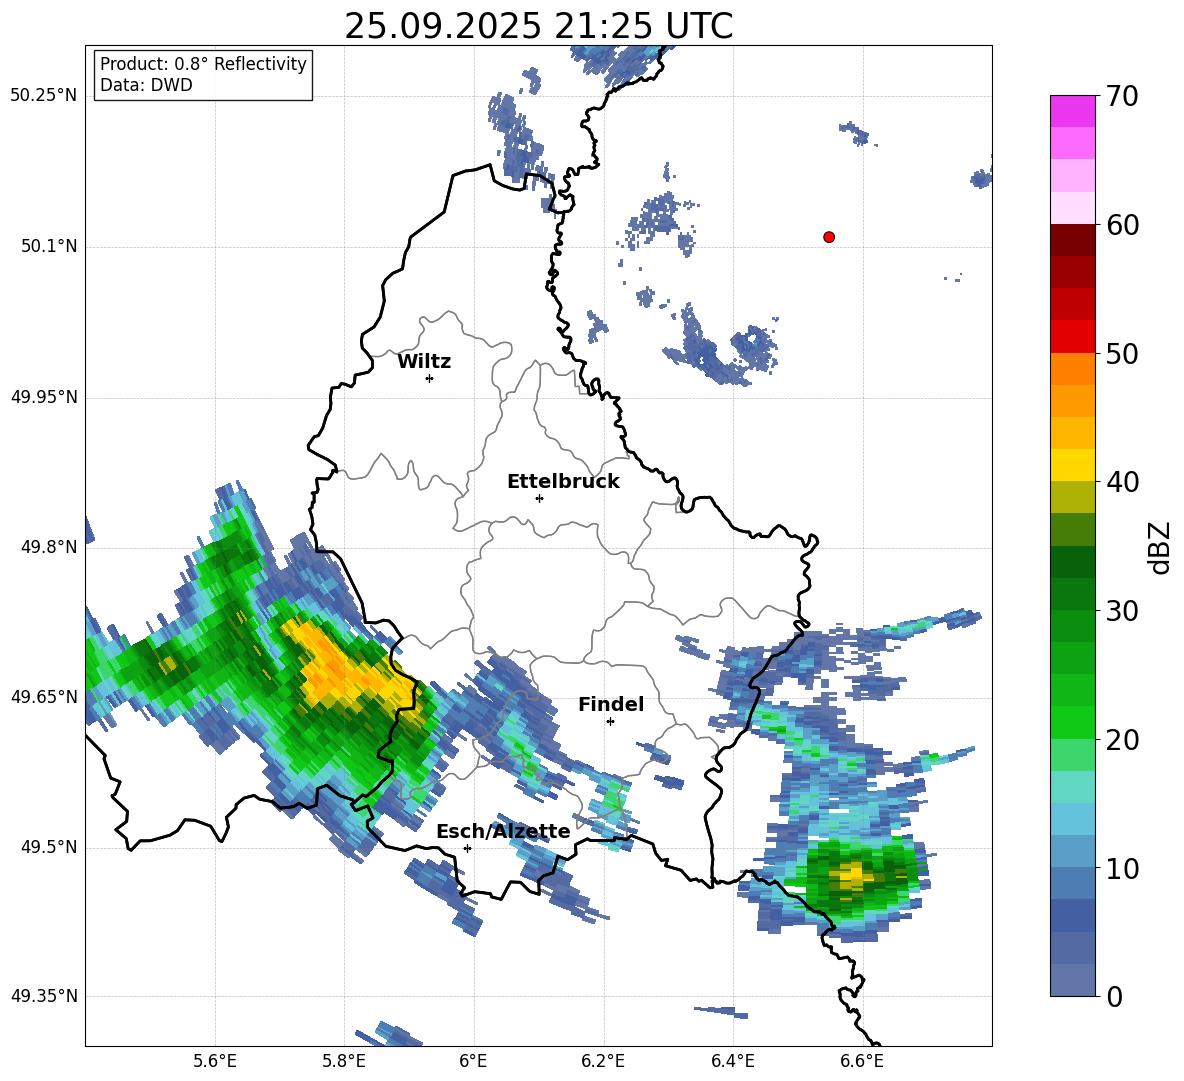Click the 49.35°N latitude label
1184x1081 pixels.
pyautogui.click(x=44, y=996)
